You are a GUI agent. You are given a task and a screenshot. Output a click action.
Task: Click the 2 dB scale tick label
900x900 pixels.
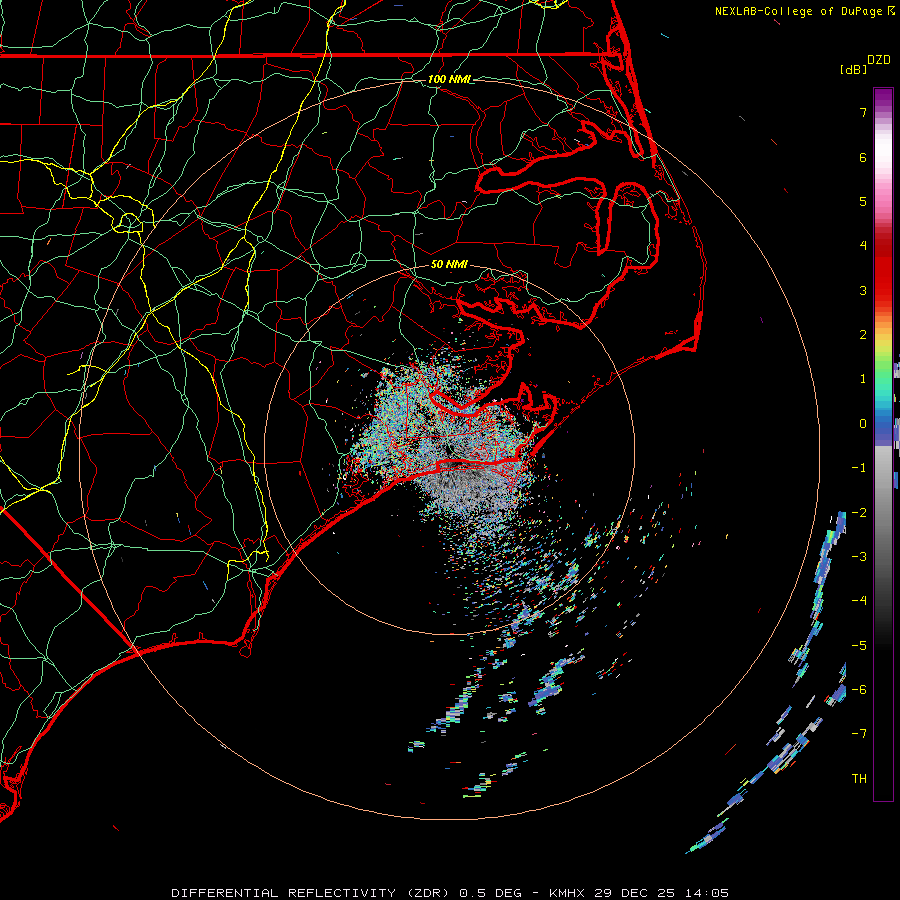863,335
